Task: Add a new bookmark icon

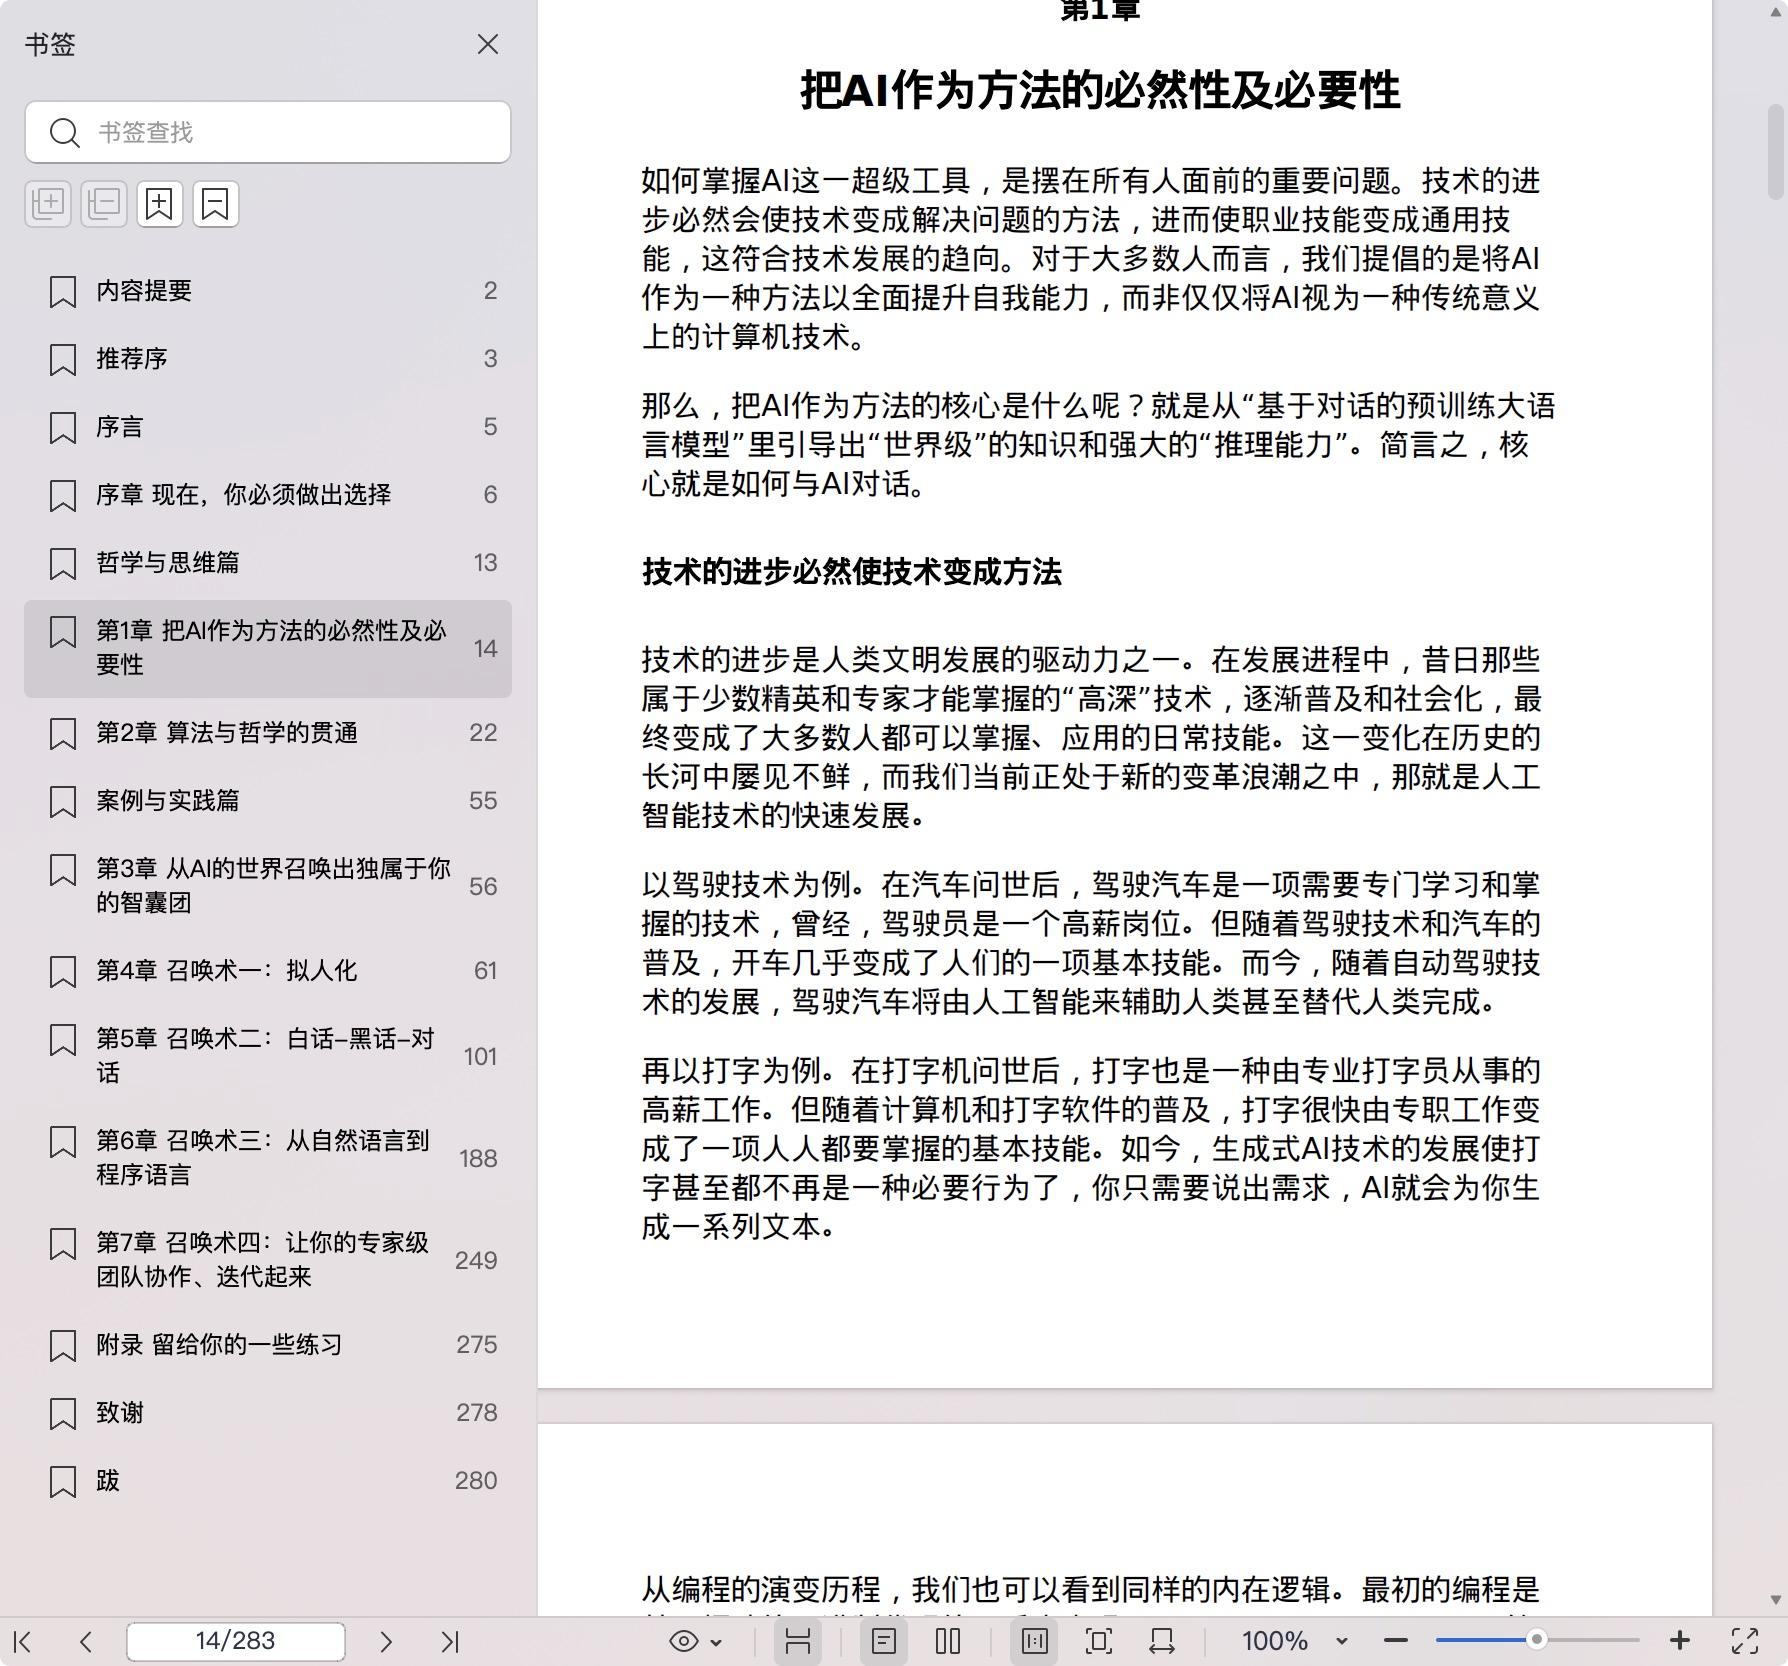Action: click(160, 204)
